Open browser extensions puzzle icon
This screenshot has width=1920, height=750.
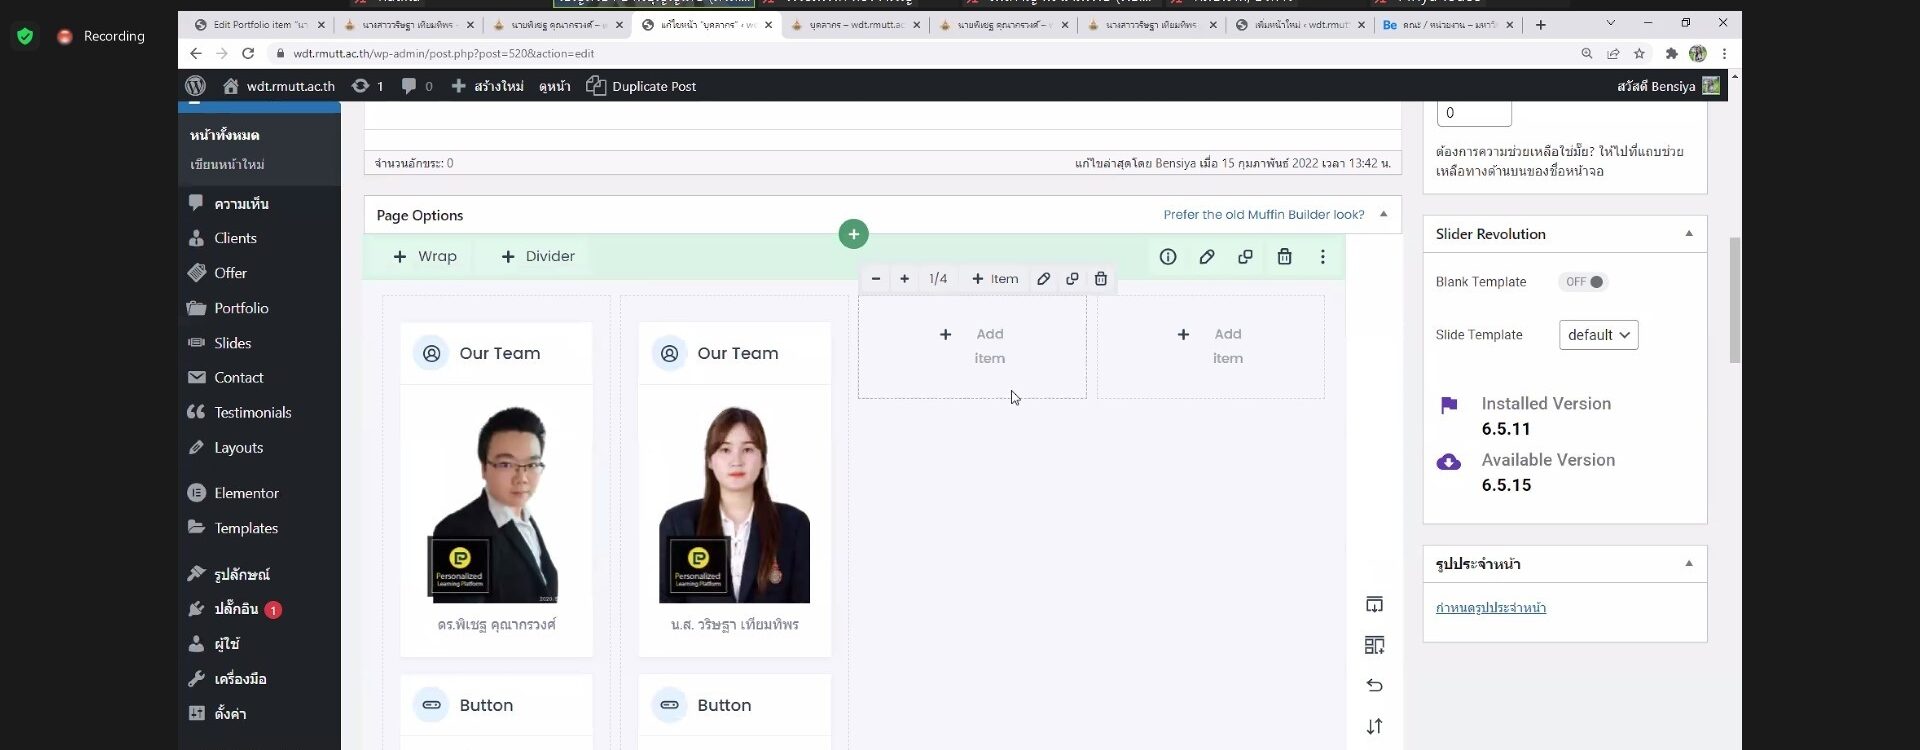pos(1671,53)
